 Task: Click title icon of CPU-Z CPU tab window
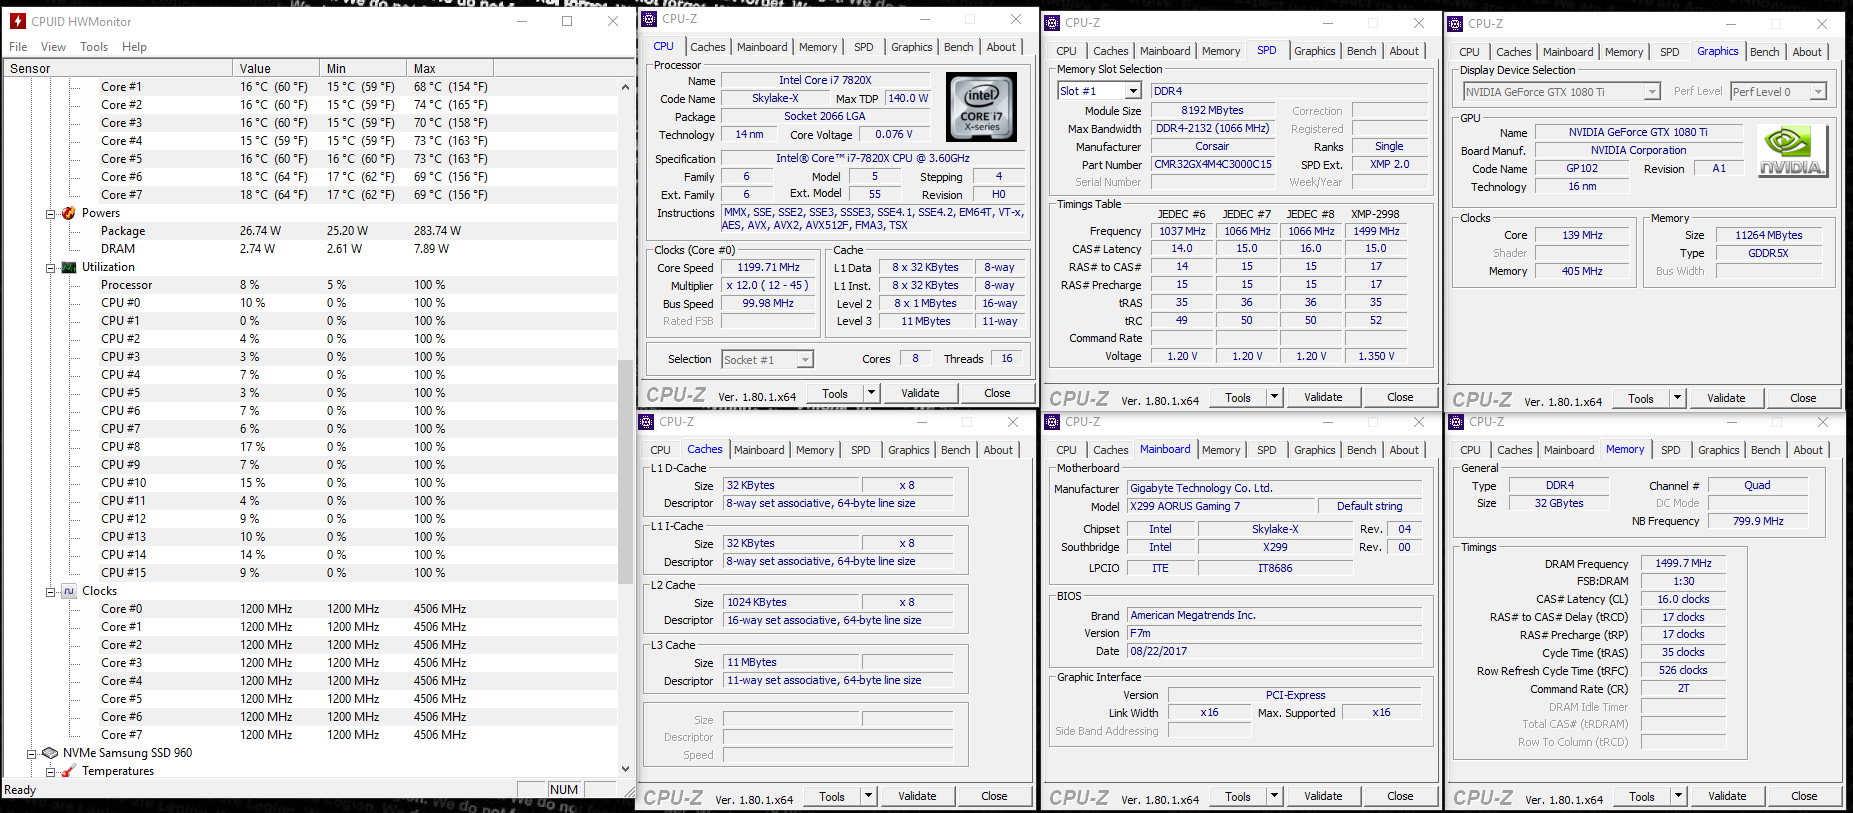pos(649,19)
